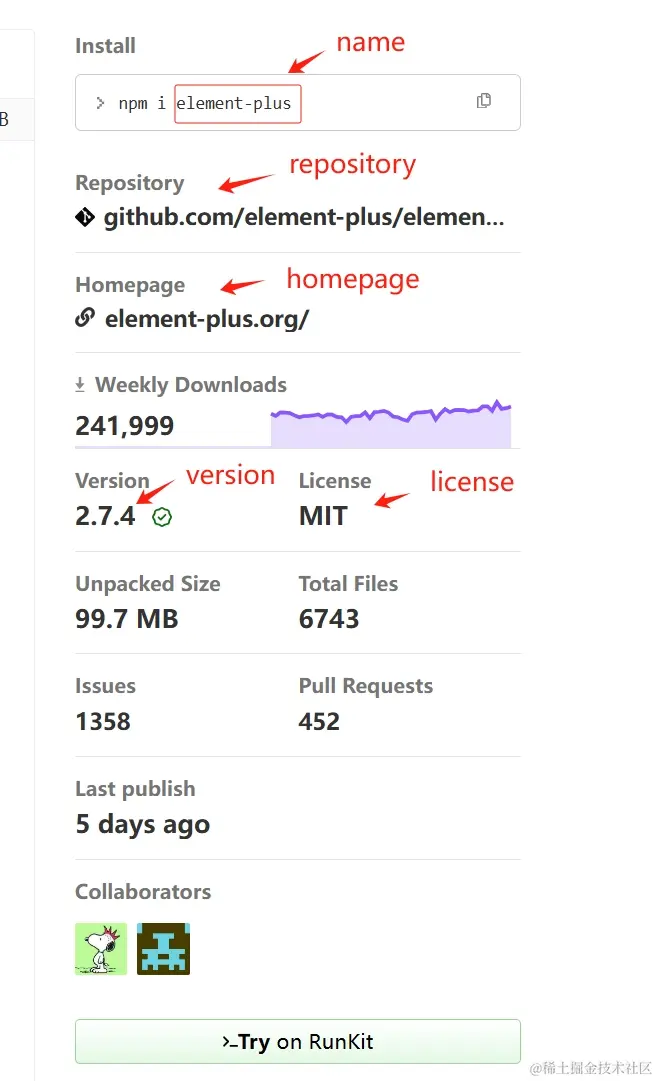Open the pixel-art collaborator avatar
657x1081 pixels.
pos(163,949)
